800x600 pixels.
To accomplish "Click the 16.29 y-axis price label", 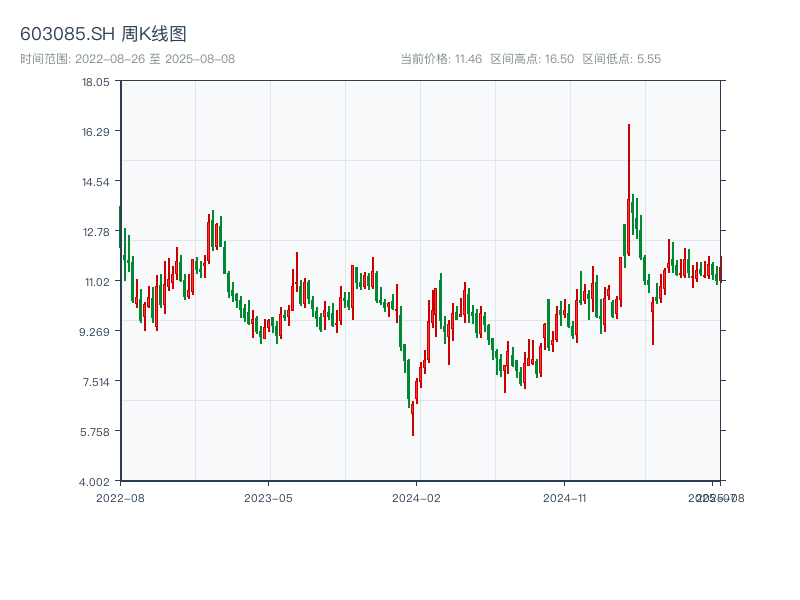I will [x=96, y=132].
